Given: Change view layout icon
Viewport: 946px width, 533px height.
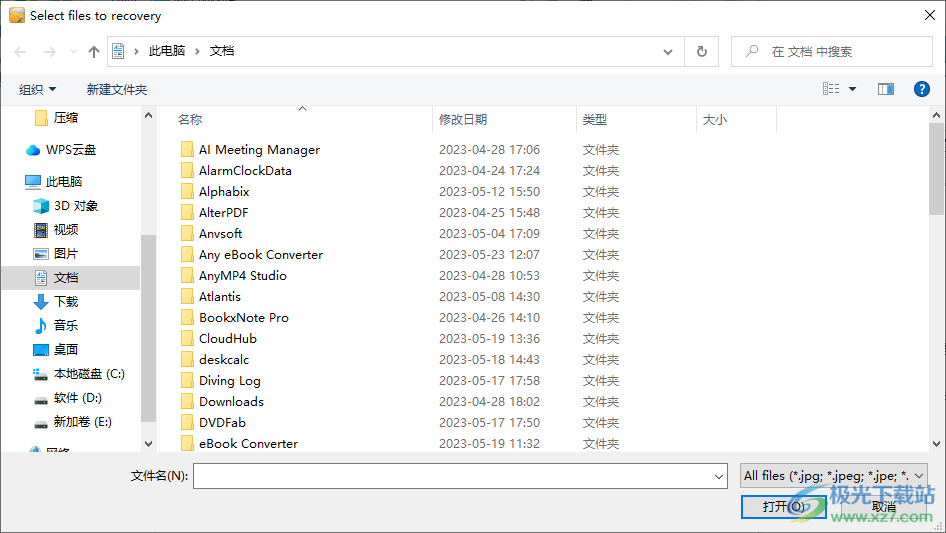Looking at the screenshot, I should pyautogui.click(x=831, y=89).
